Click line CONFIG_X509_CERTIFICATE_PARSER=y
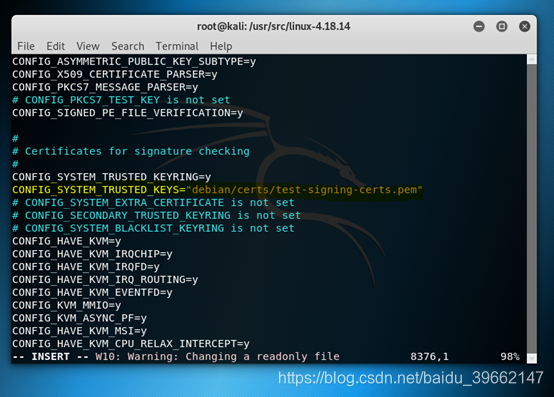The width and height of the screenshot is (554, 397). point(115,74)
